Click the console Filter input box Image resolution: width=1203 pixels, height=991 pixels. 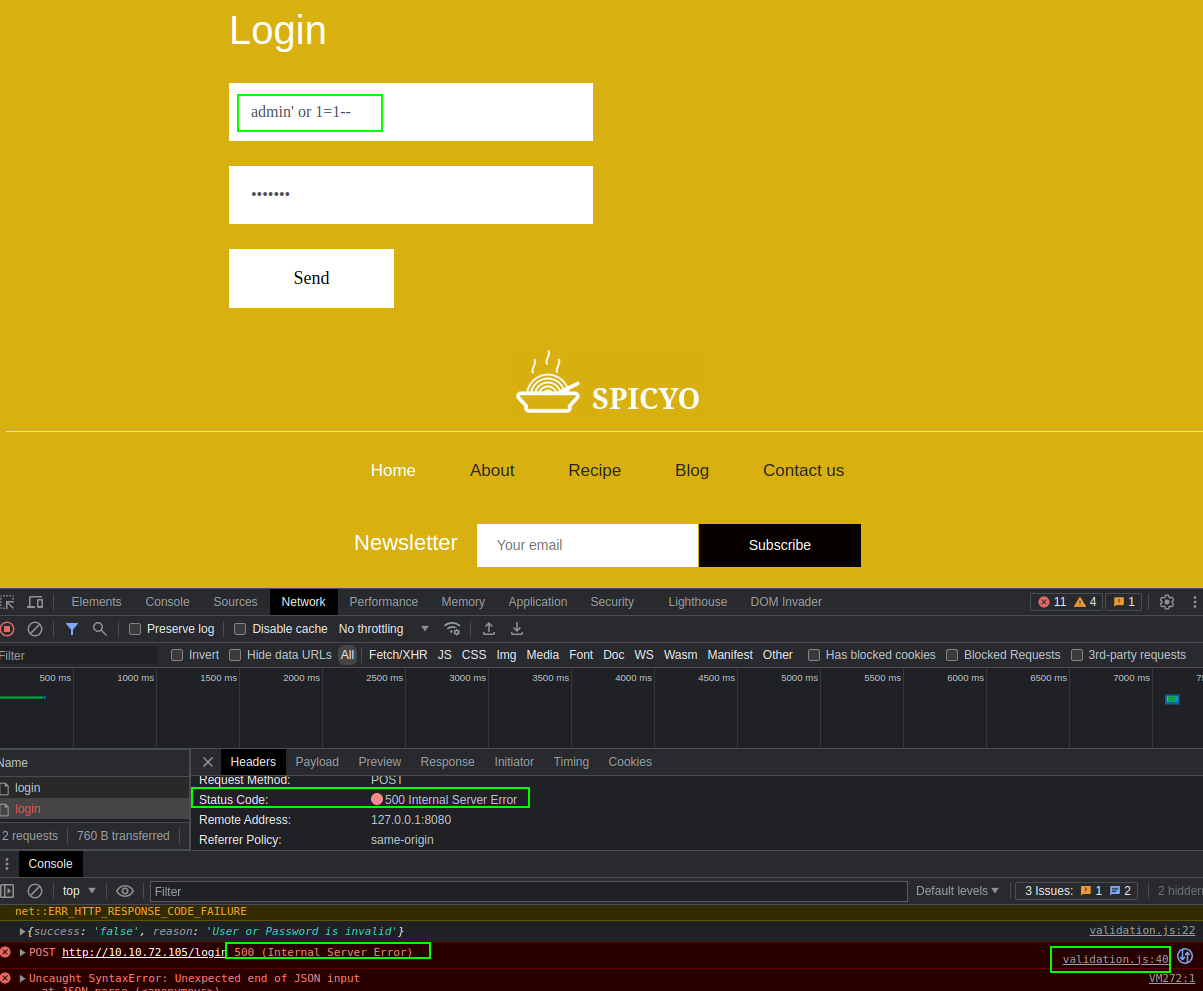528,891
